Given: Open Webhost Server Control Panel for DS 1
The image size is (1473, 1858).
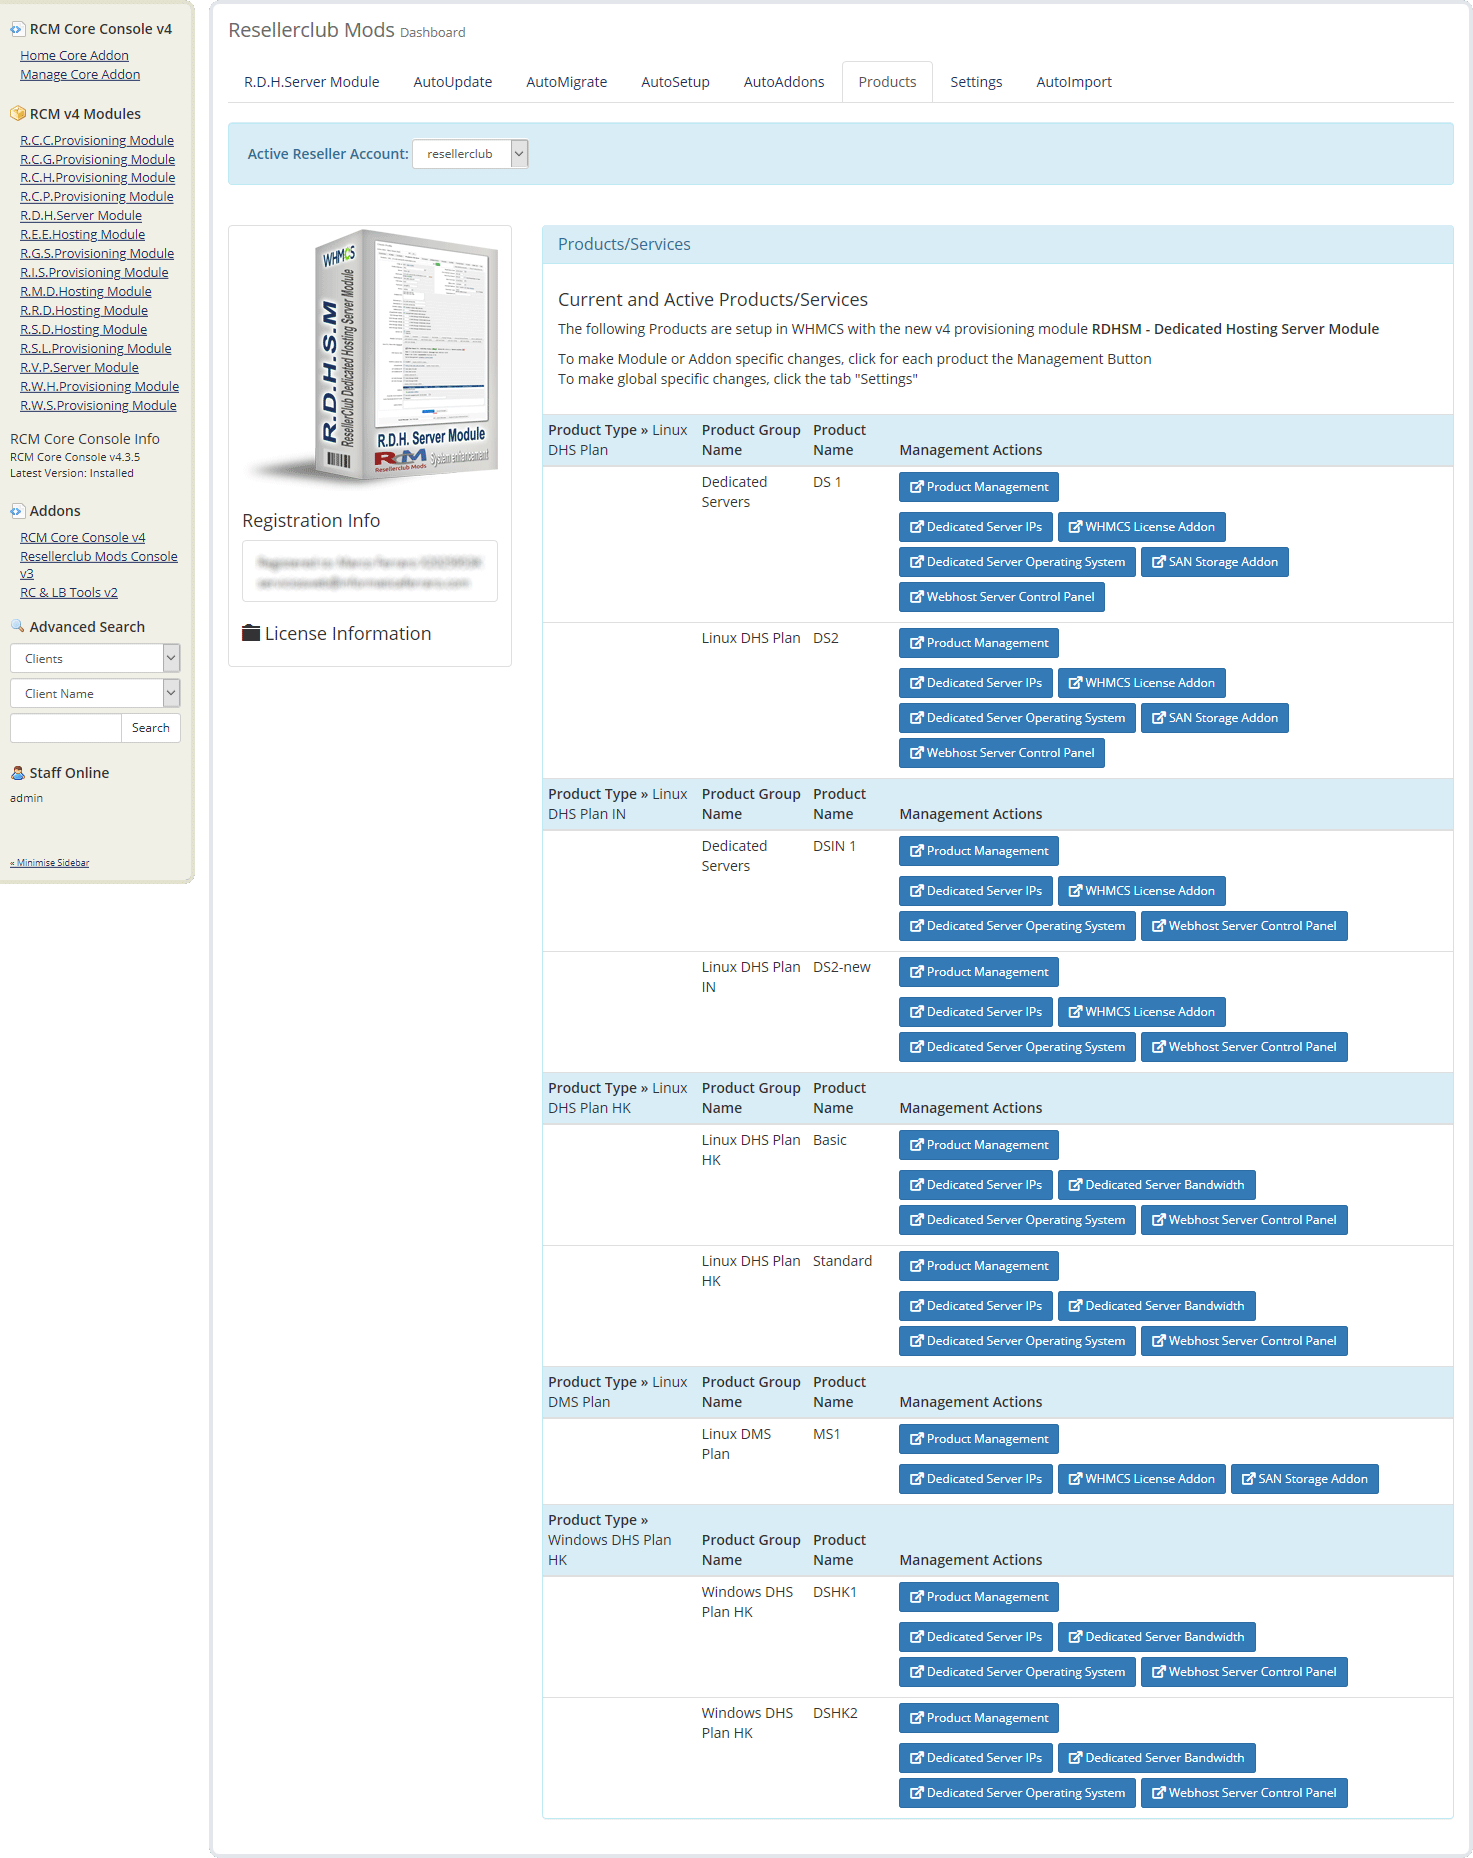Looking at the screenshot, I should [x=1001, y=597].
